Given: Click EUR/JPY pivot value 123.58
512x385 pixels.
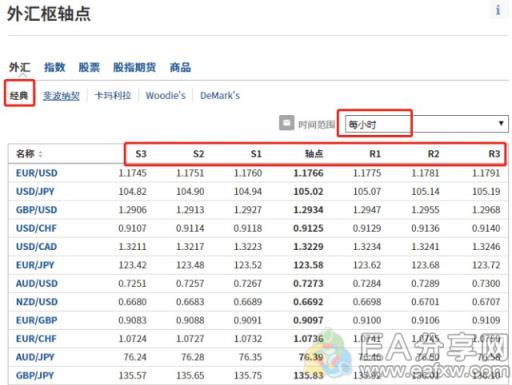Looking at the screenshot, I should (x=308, y=265).
